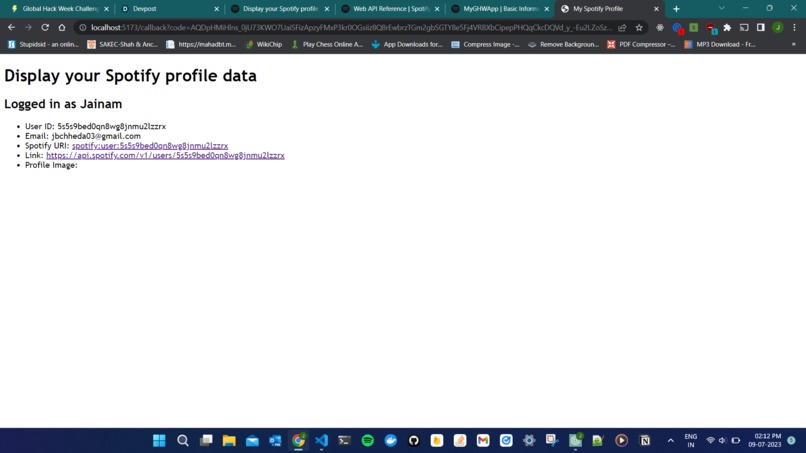Open Google Chrome taskbar icon

coord(298,441)
